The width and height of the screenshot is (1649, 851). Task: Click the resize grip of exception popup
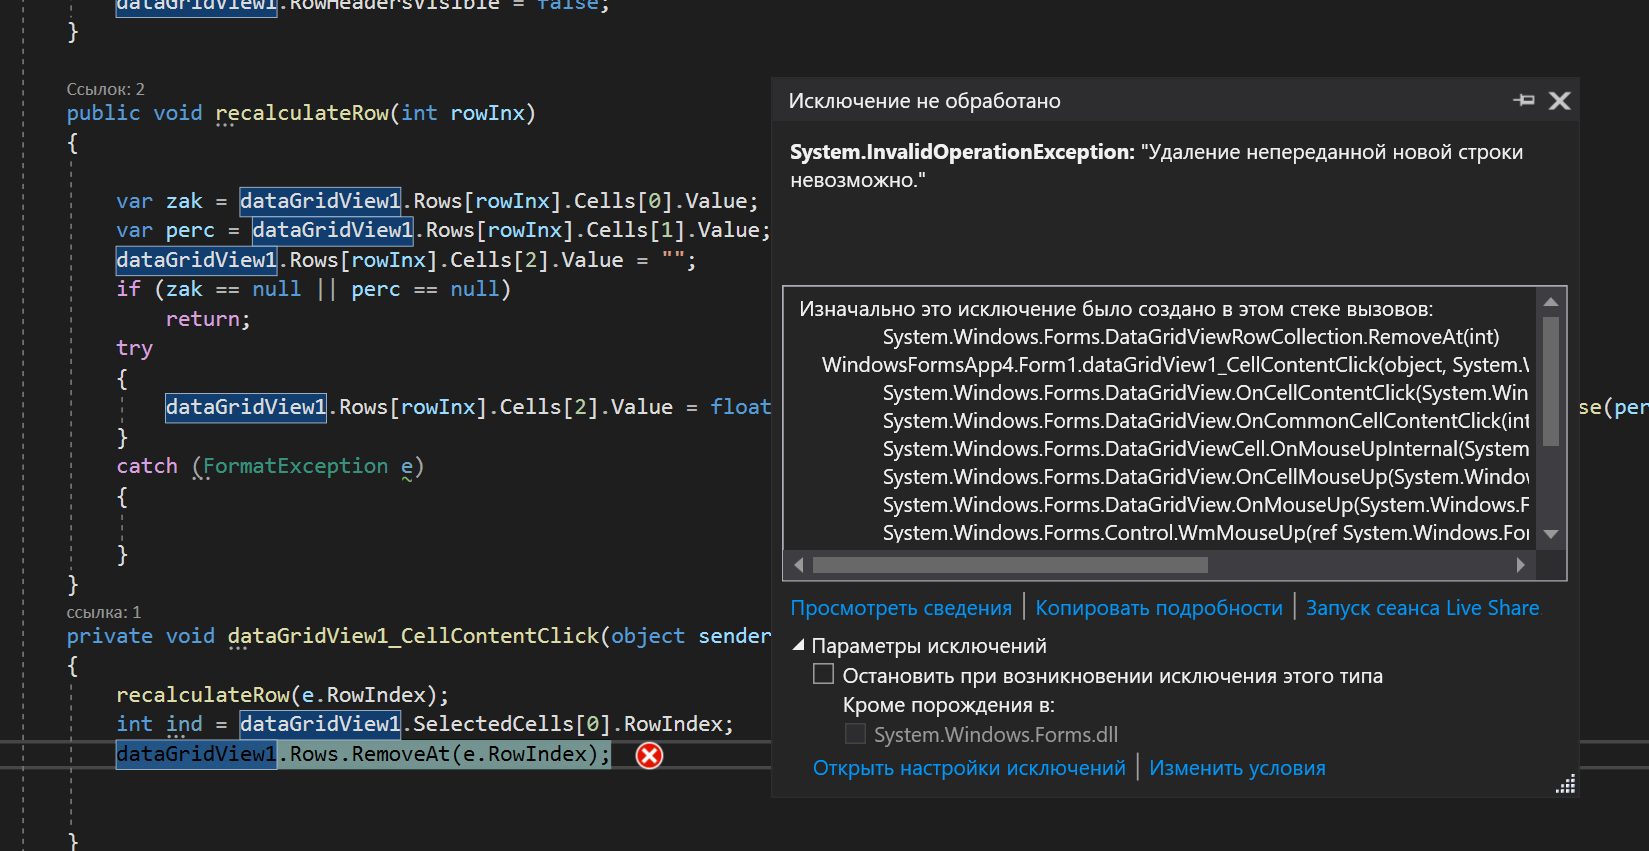pos(1566,784)
